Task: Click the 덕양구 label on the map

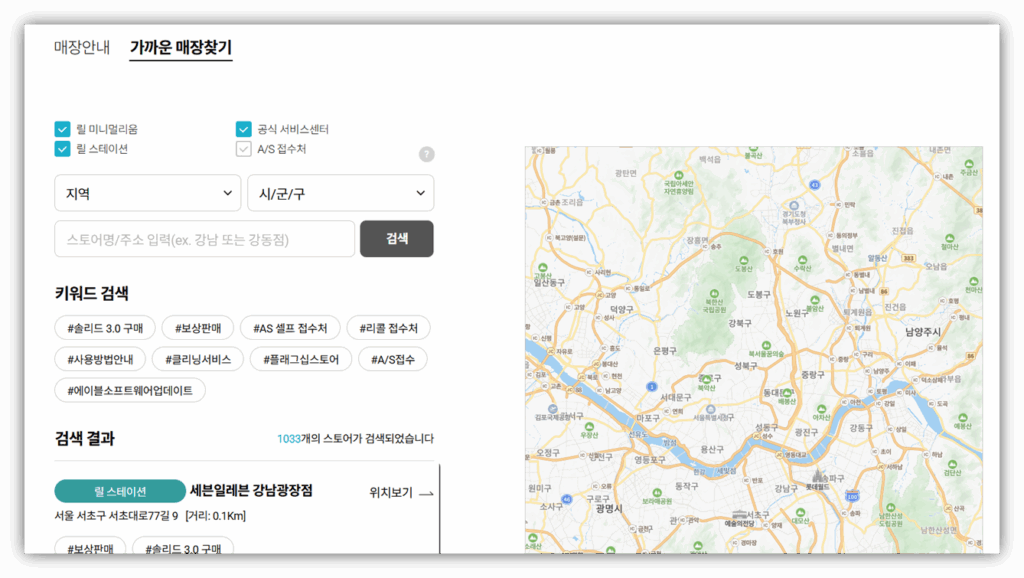Action: click(622, 309)
